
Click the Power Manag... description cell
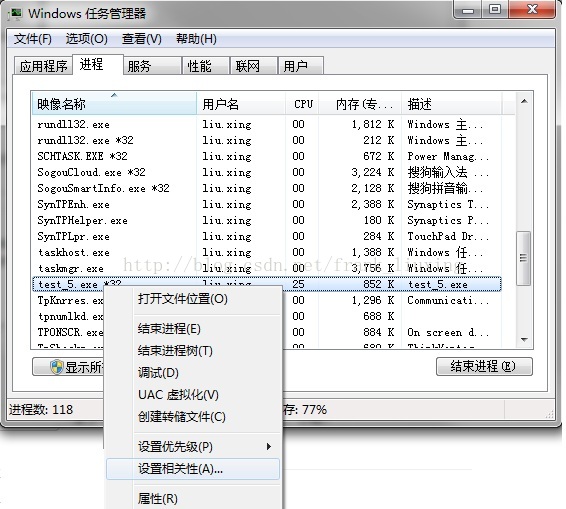(x=448, y=156)
